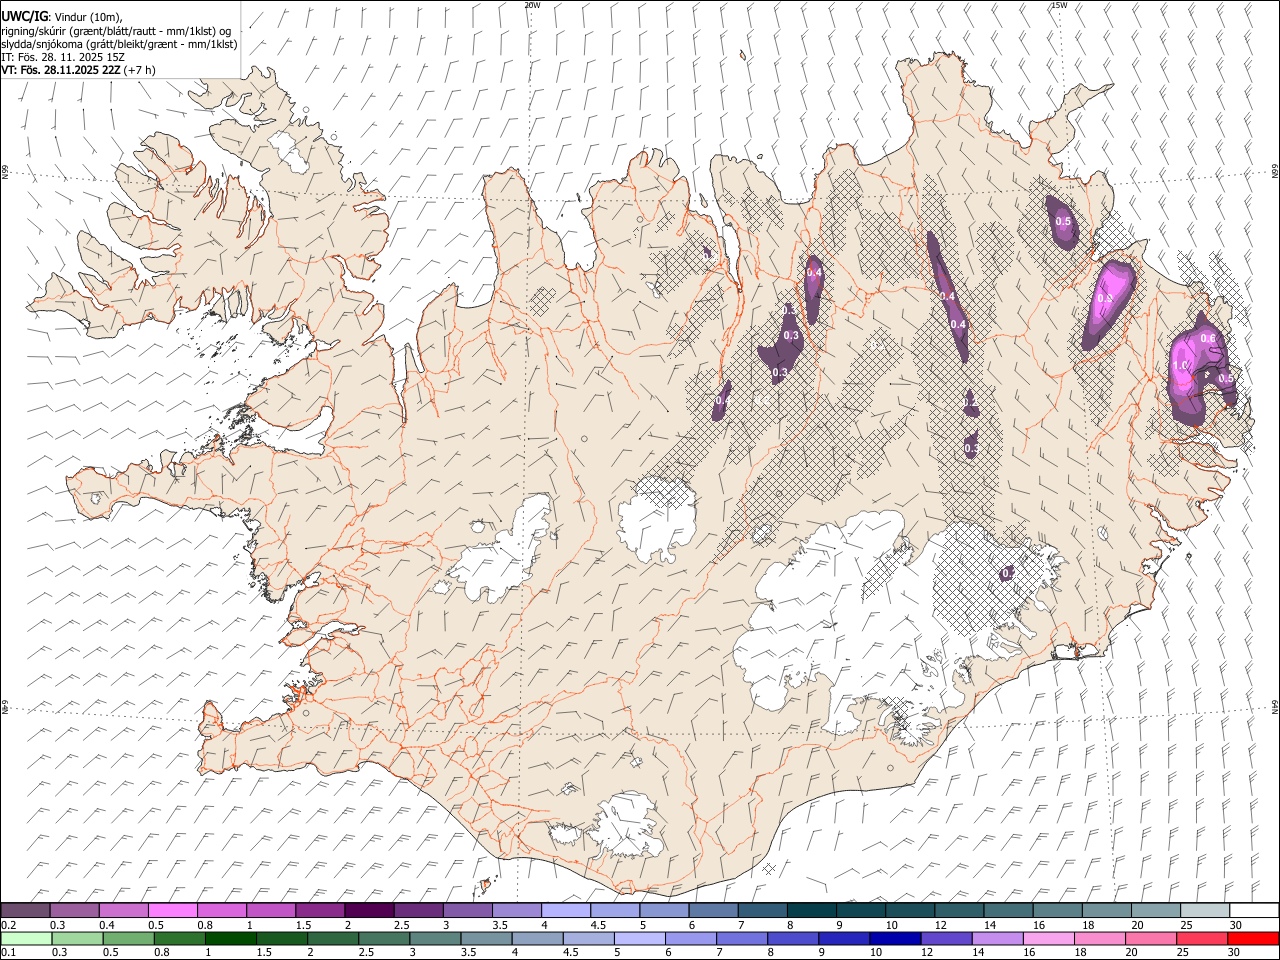Click the '1.0' snowfall value on the map
This screenshot has width=1280, height=960.
[x=1180, y=366]
